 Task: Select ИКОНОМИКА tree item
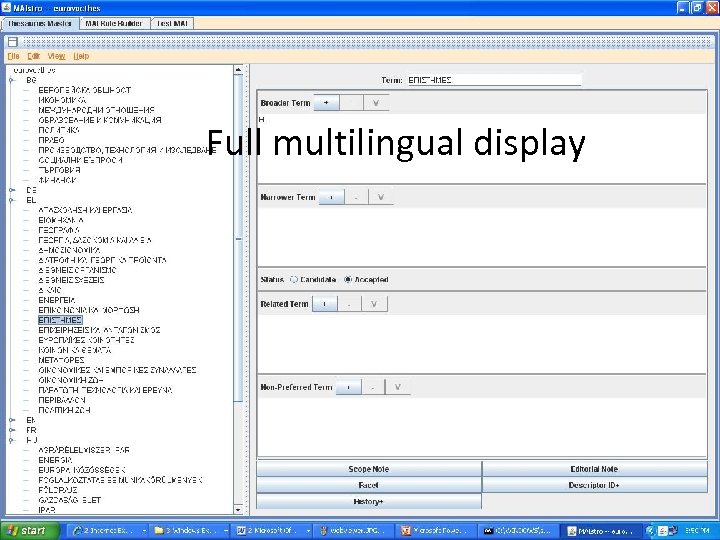(x=62, y=100)
